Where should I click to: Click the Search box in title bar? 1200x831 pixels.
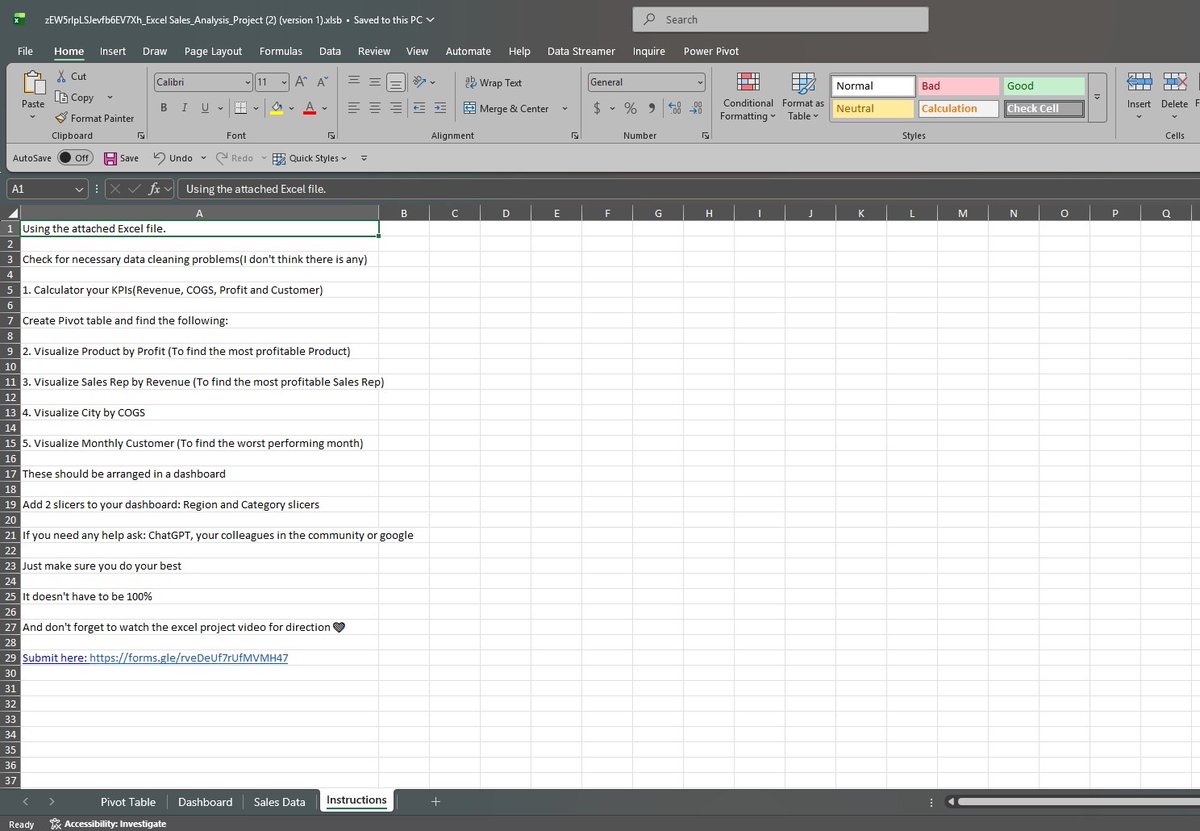[x=780, y=19]
